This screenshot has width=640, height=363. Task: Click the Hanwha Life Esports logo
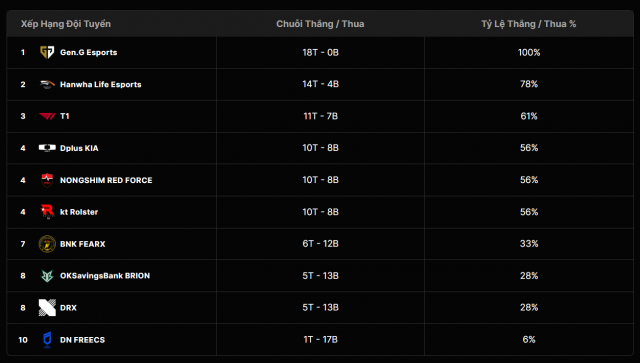[x=47, y=84]
